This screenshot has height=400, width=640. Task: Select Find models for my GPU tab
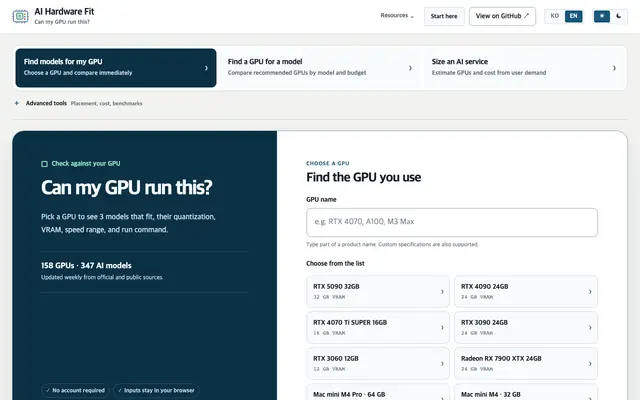116,68
